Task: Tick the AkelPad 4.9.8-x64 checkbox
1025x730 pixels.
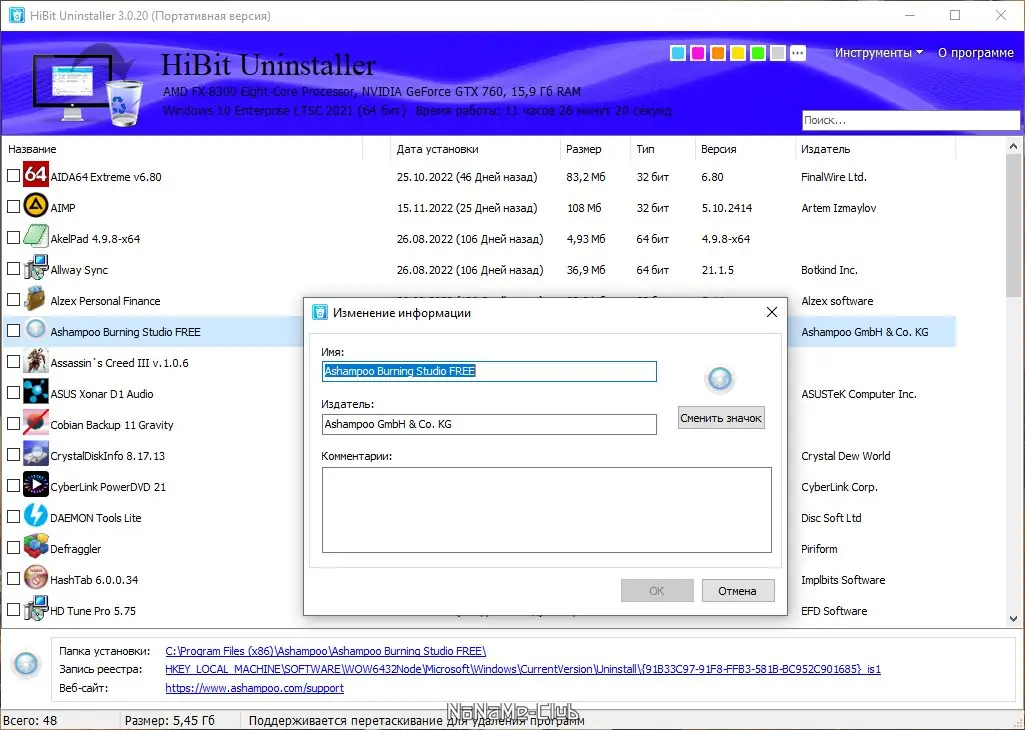Action: pyautogui.click(x=13, y=238)
